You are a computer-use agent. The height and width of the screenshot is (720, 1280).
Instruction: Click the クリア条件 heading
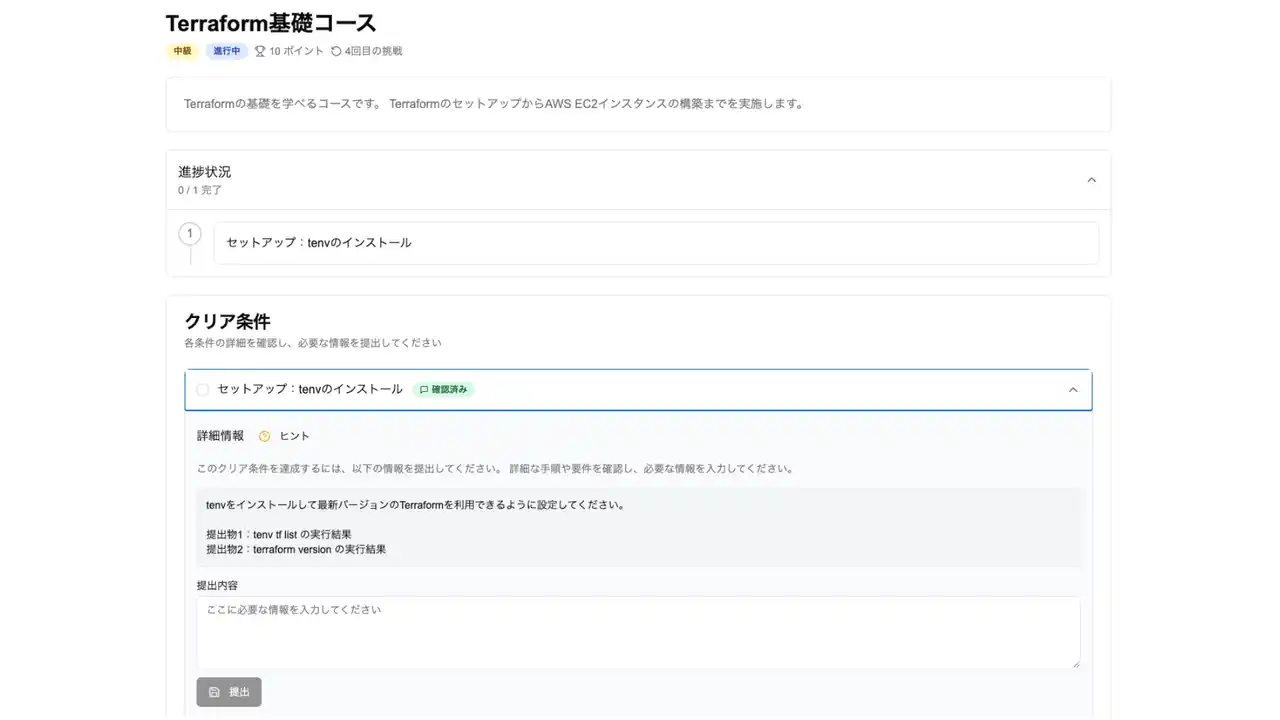(227, 321)
